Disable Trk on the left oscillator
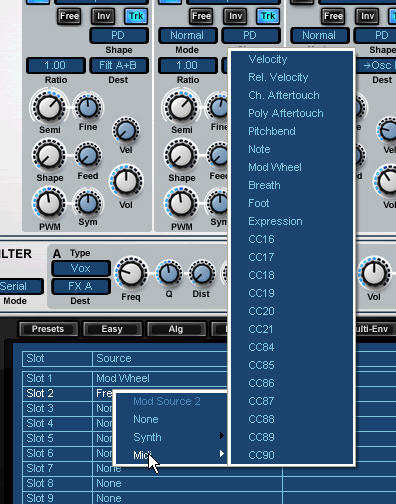396x504 pixels. (x=136, y=16)
